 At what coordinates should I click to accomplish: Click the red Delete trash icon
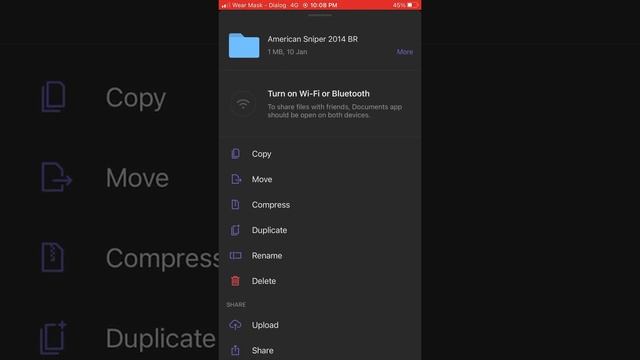coord(236,281)
